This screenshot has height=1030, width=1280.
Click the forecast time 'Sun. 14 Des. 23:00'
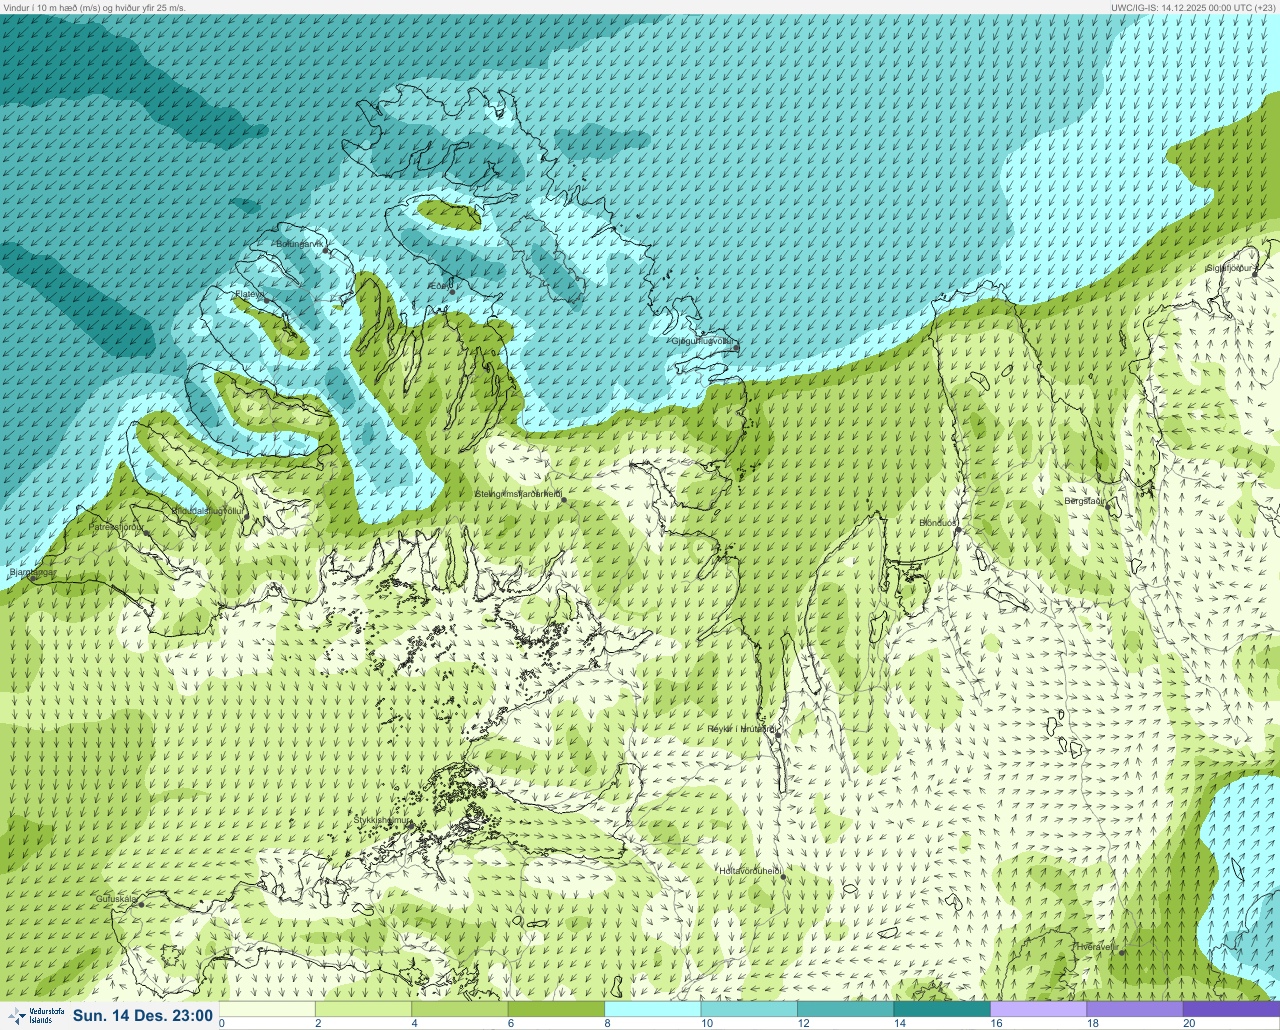click(x=143, y=1015)
